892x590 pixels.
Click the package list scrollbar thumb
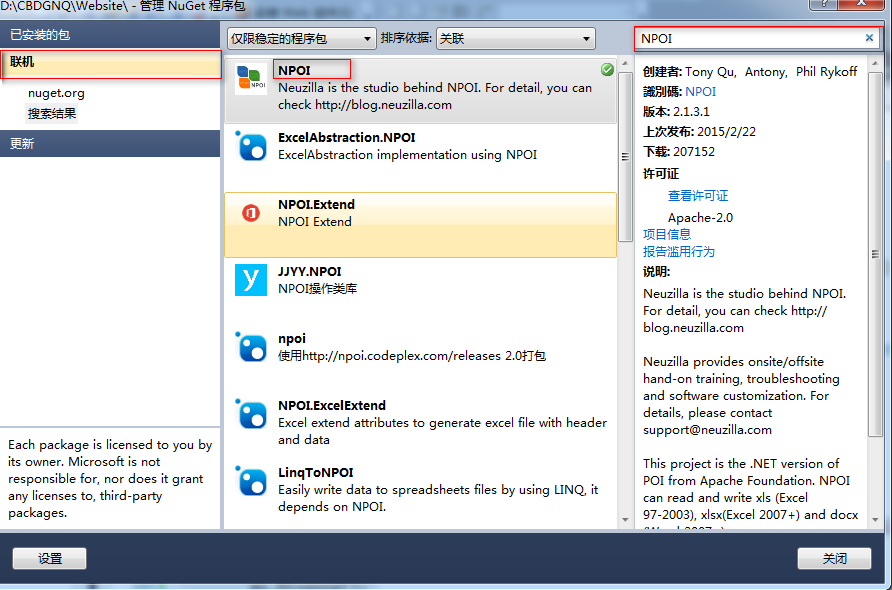(x=625, y=156)
